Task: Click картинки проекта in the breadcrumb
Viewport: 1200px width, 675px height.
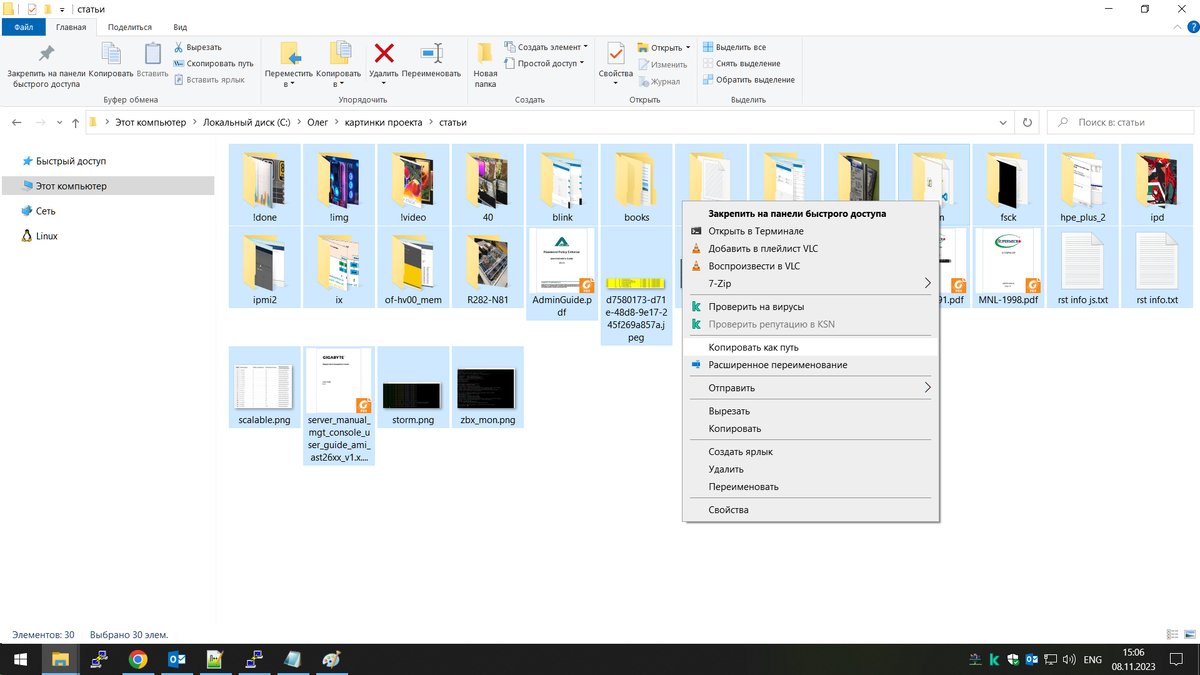Action: [384, 123]
